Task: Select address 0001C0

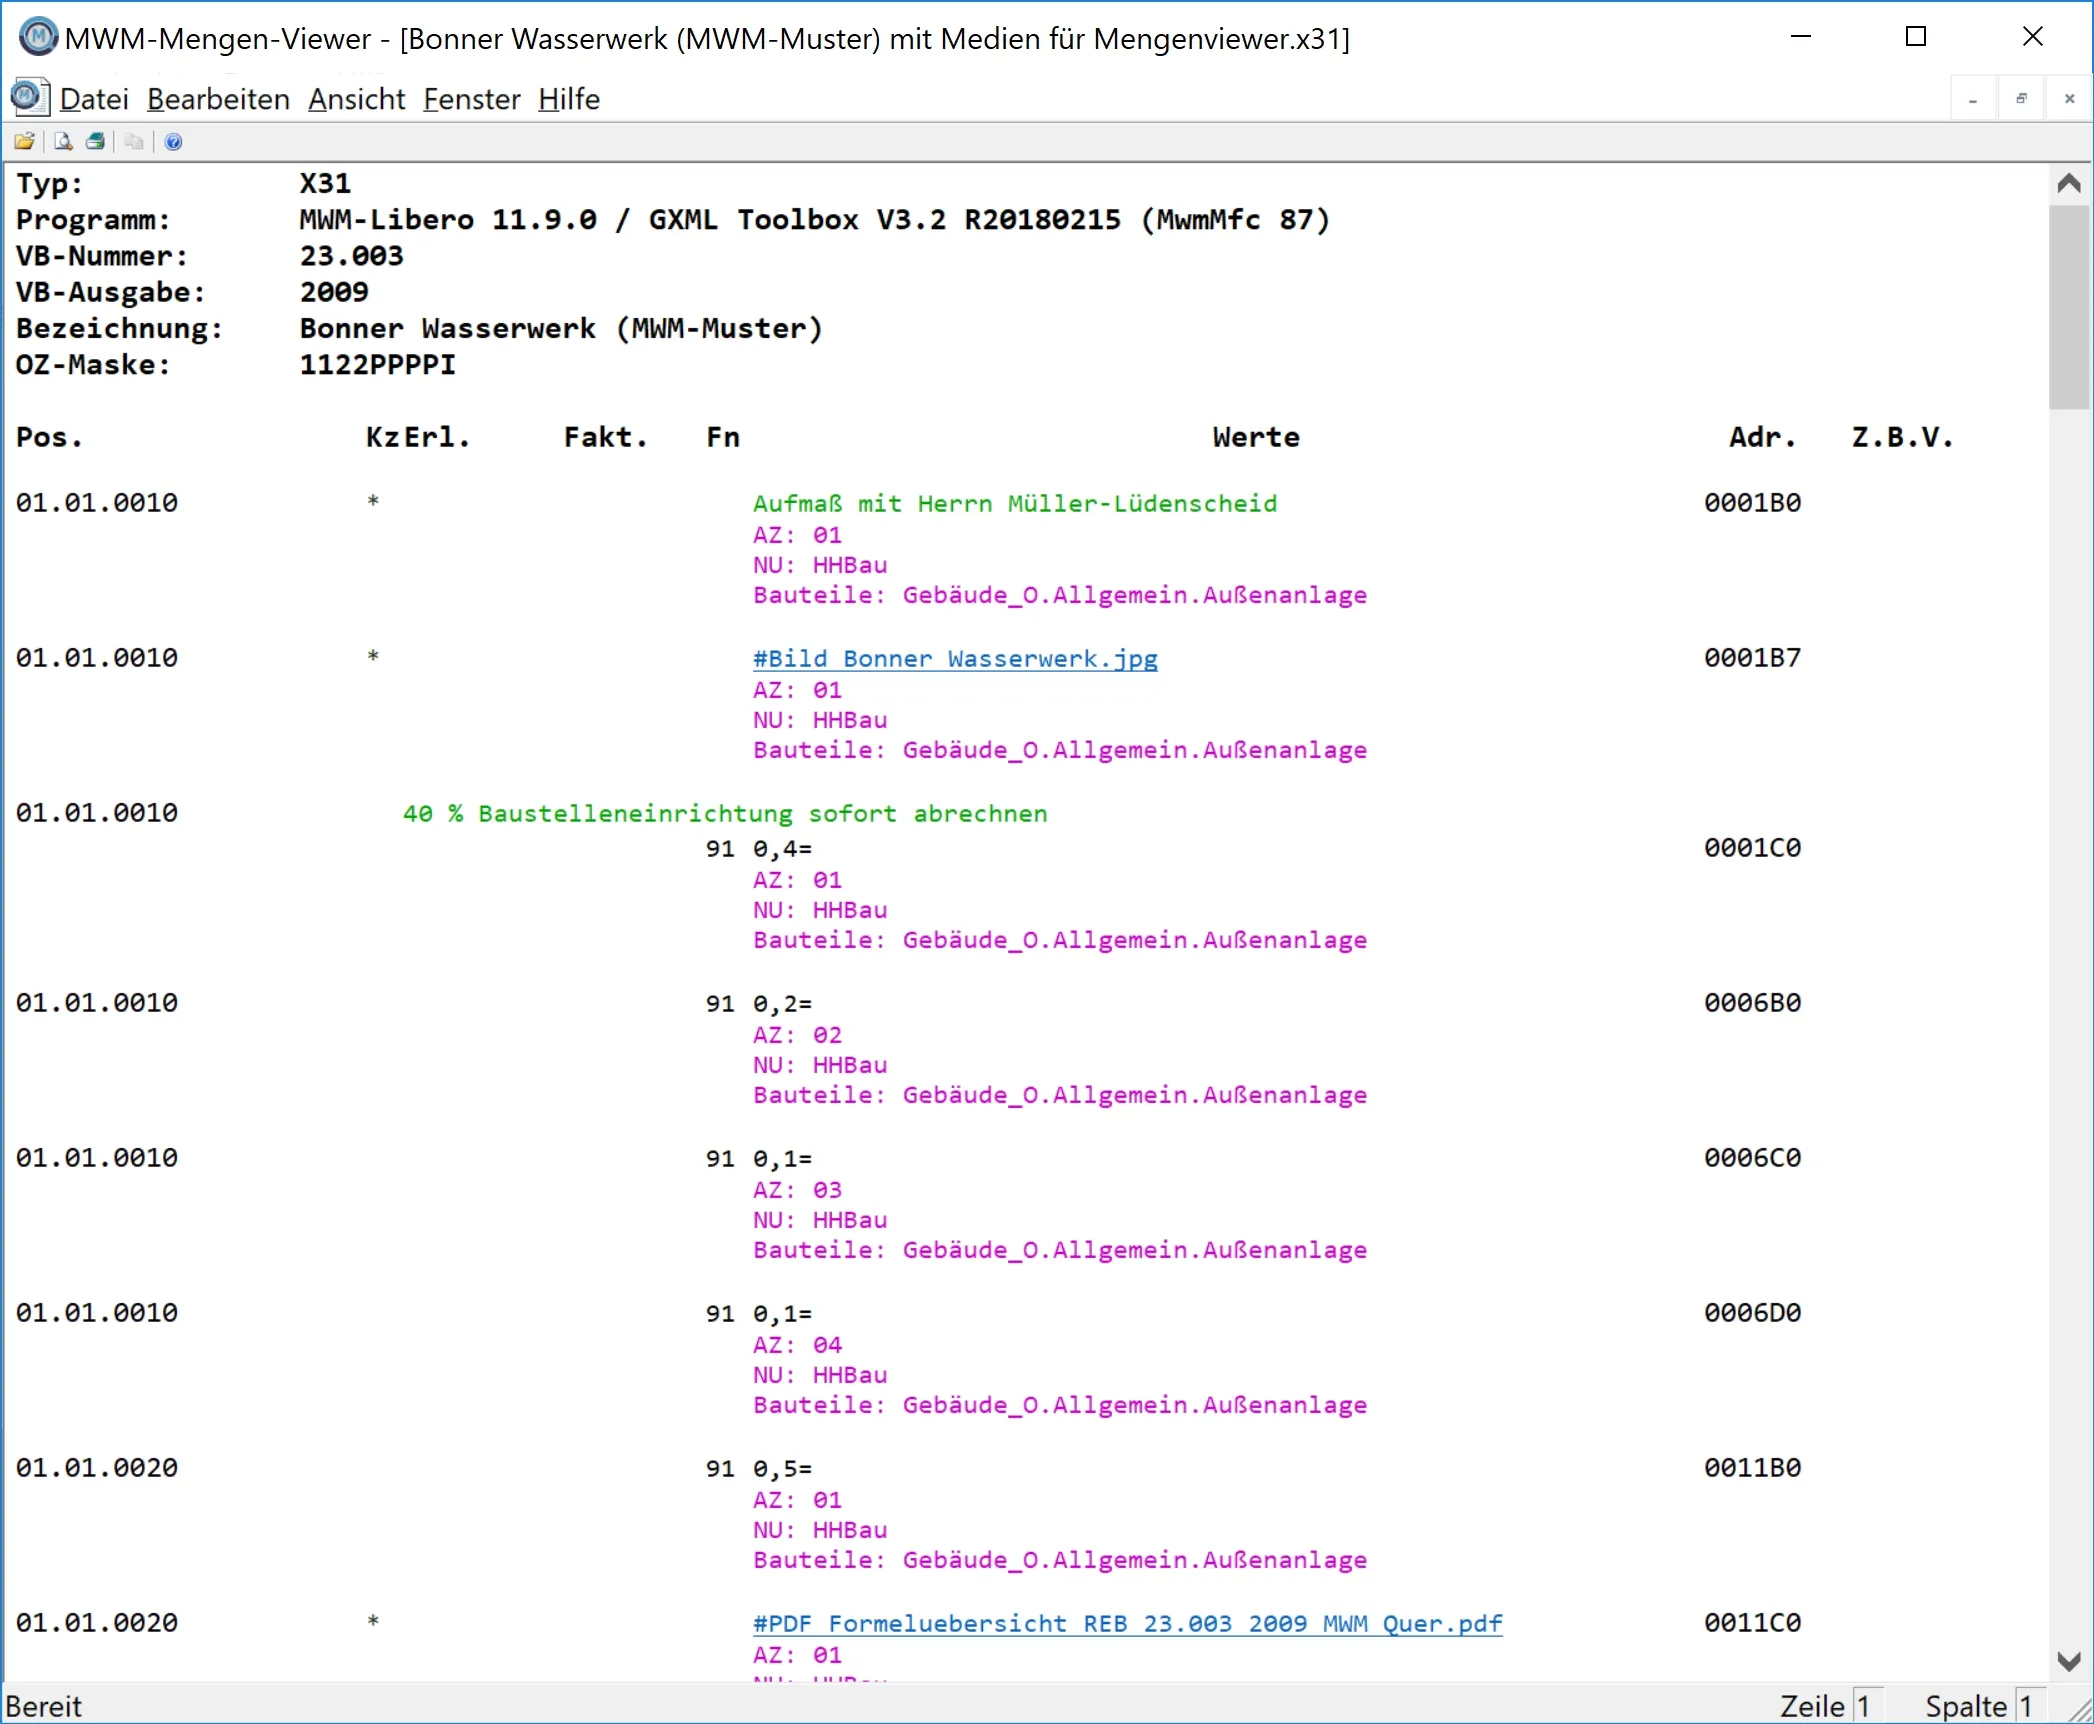Action: click(x=1752, y=847)
